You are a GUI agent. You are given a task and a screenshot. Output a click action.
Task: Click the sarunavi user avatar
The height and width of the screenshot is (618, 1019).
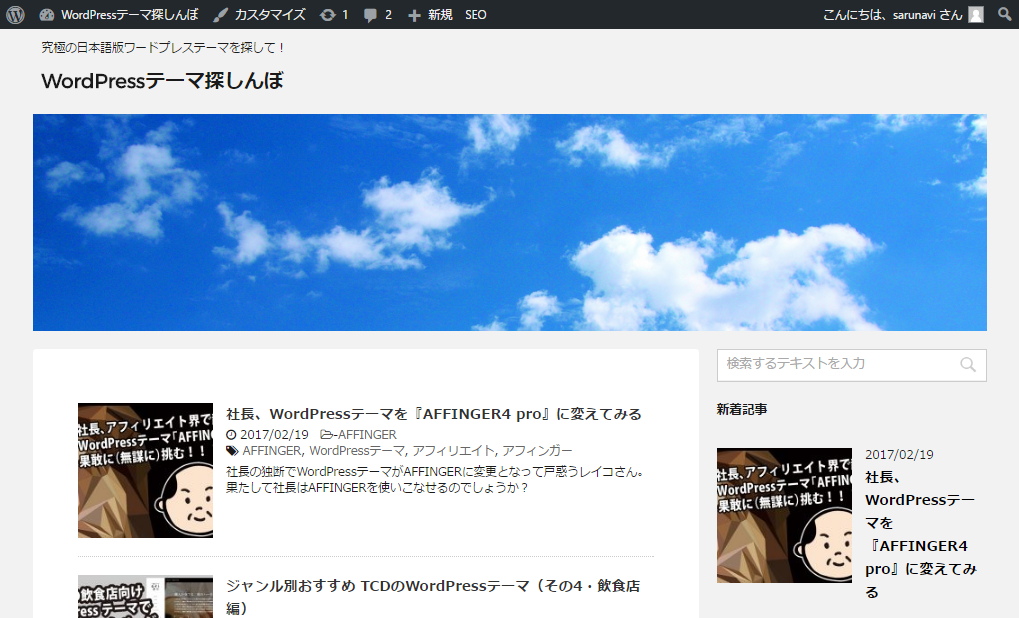(x=976, y=15)
